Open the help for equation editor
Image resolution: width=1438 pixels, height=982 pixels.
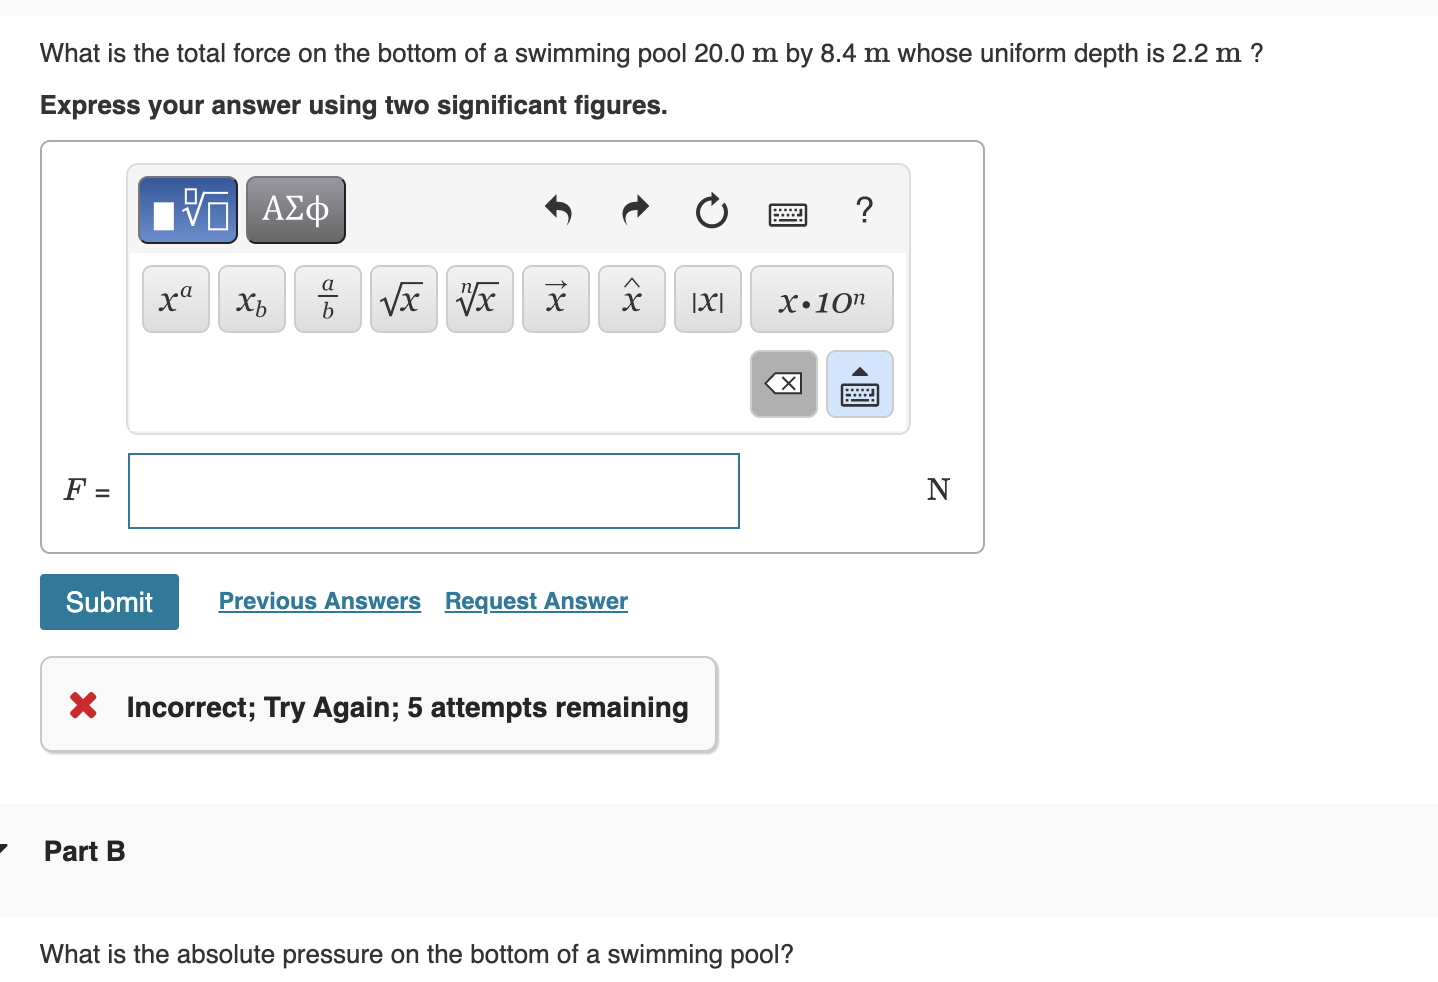click(863, 211)
